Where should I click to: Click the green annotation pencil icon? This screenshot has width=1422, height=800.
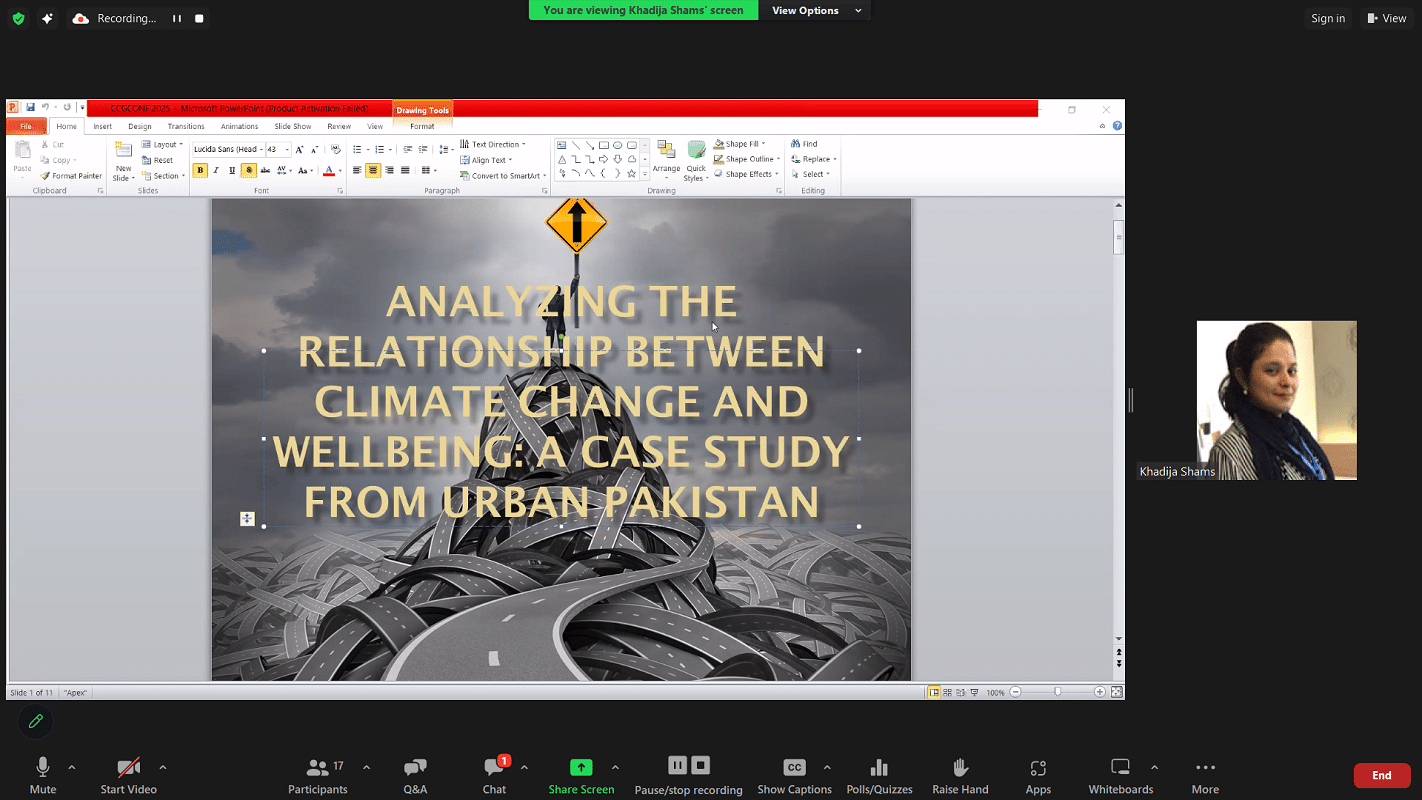(36, 721)
